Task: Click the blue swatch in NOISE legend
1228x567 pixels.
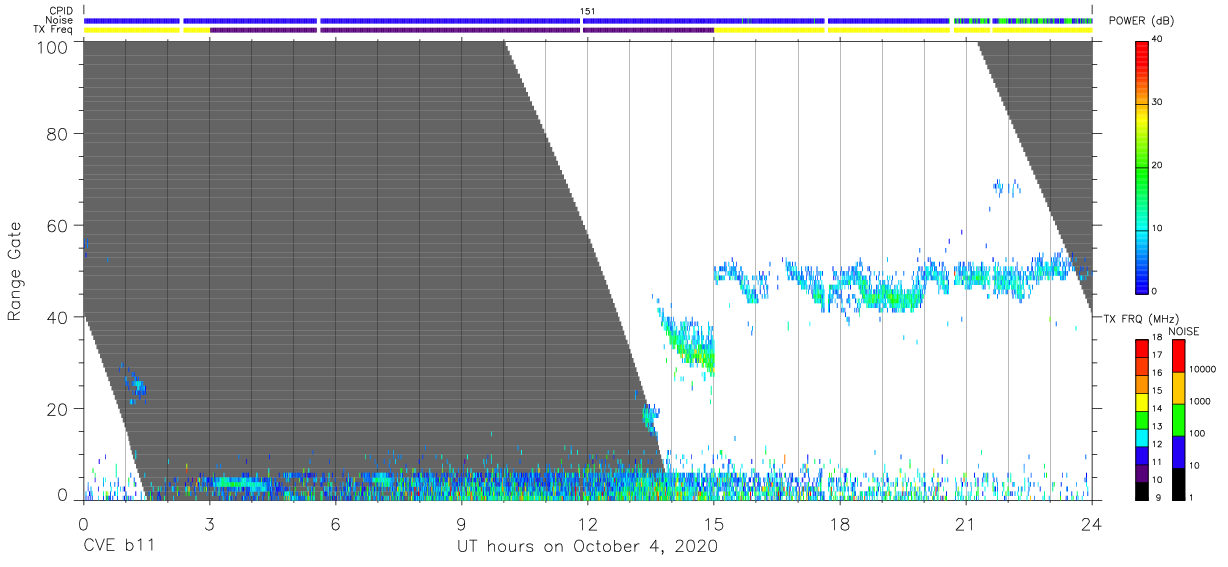Action: point(1177,451)
